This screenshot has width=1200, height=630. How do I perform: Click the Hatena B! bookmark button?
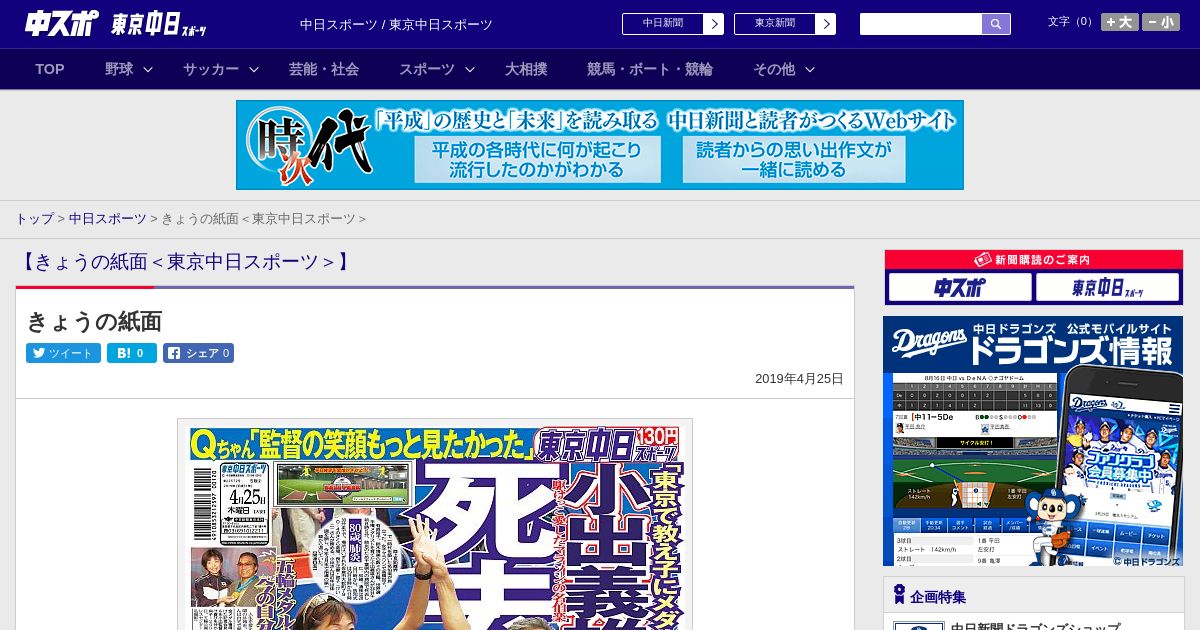point(132,353)
